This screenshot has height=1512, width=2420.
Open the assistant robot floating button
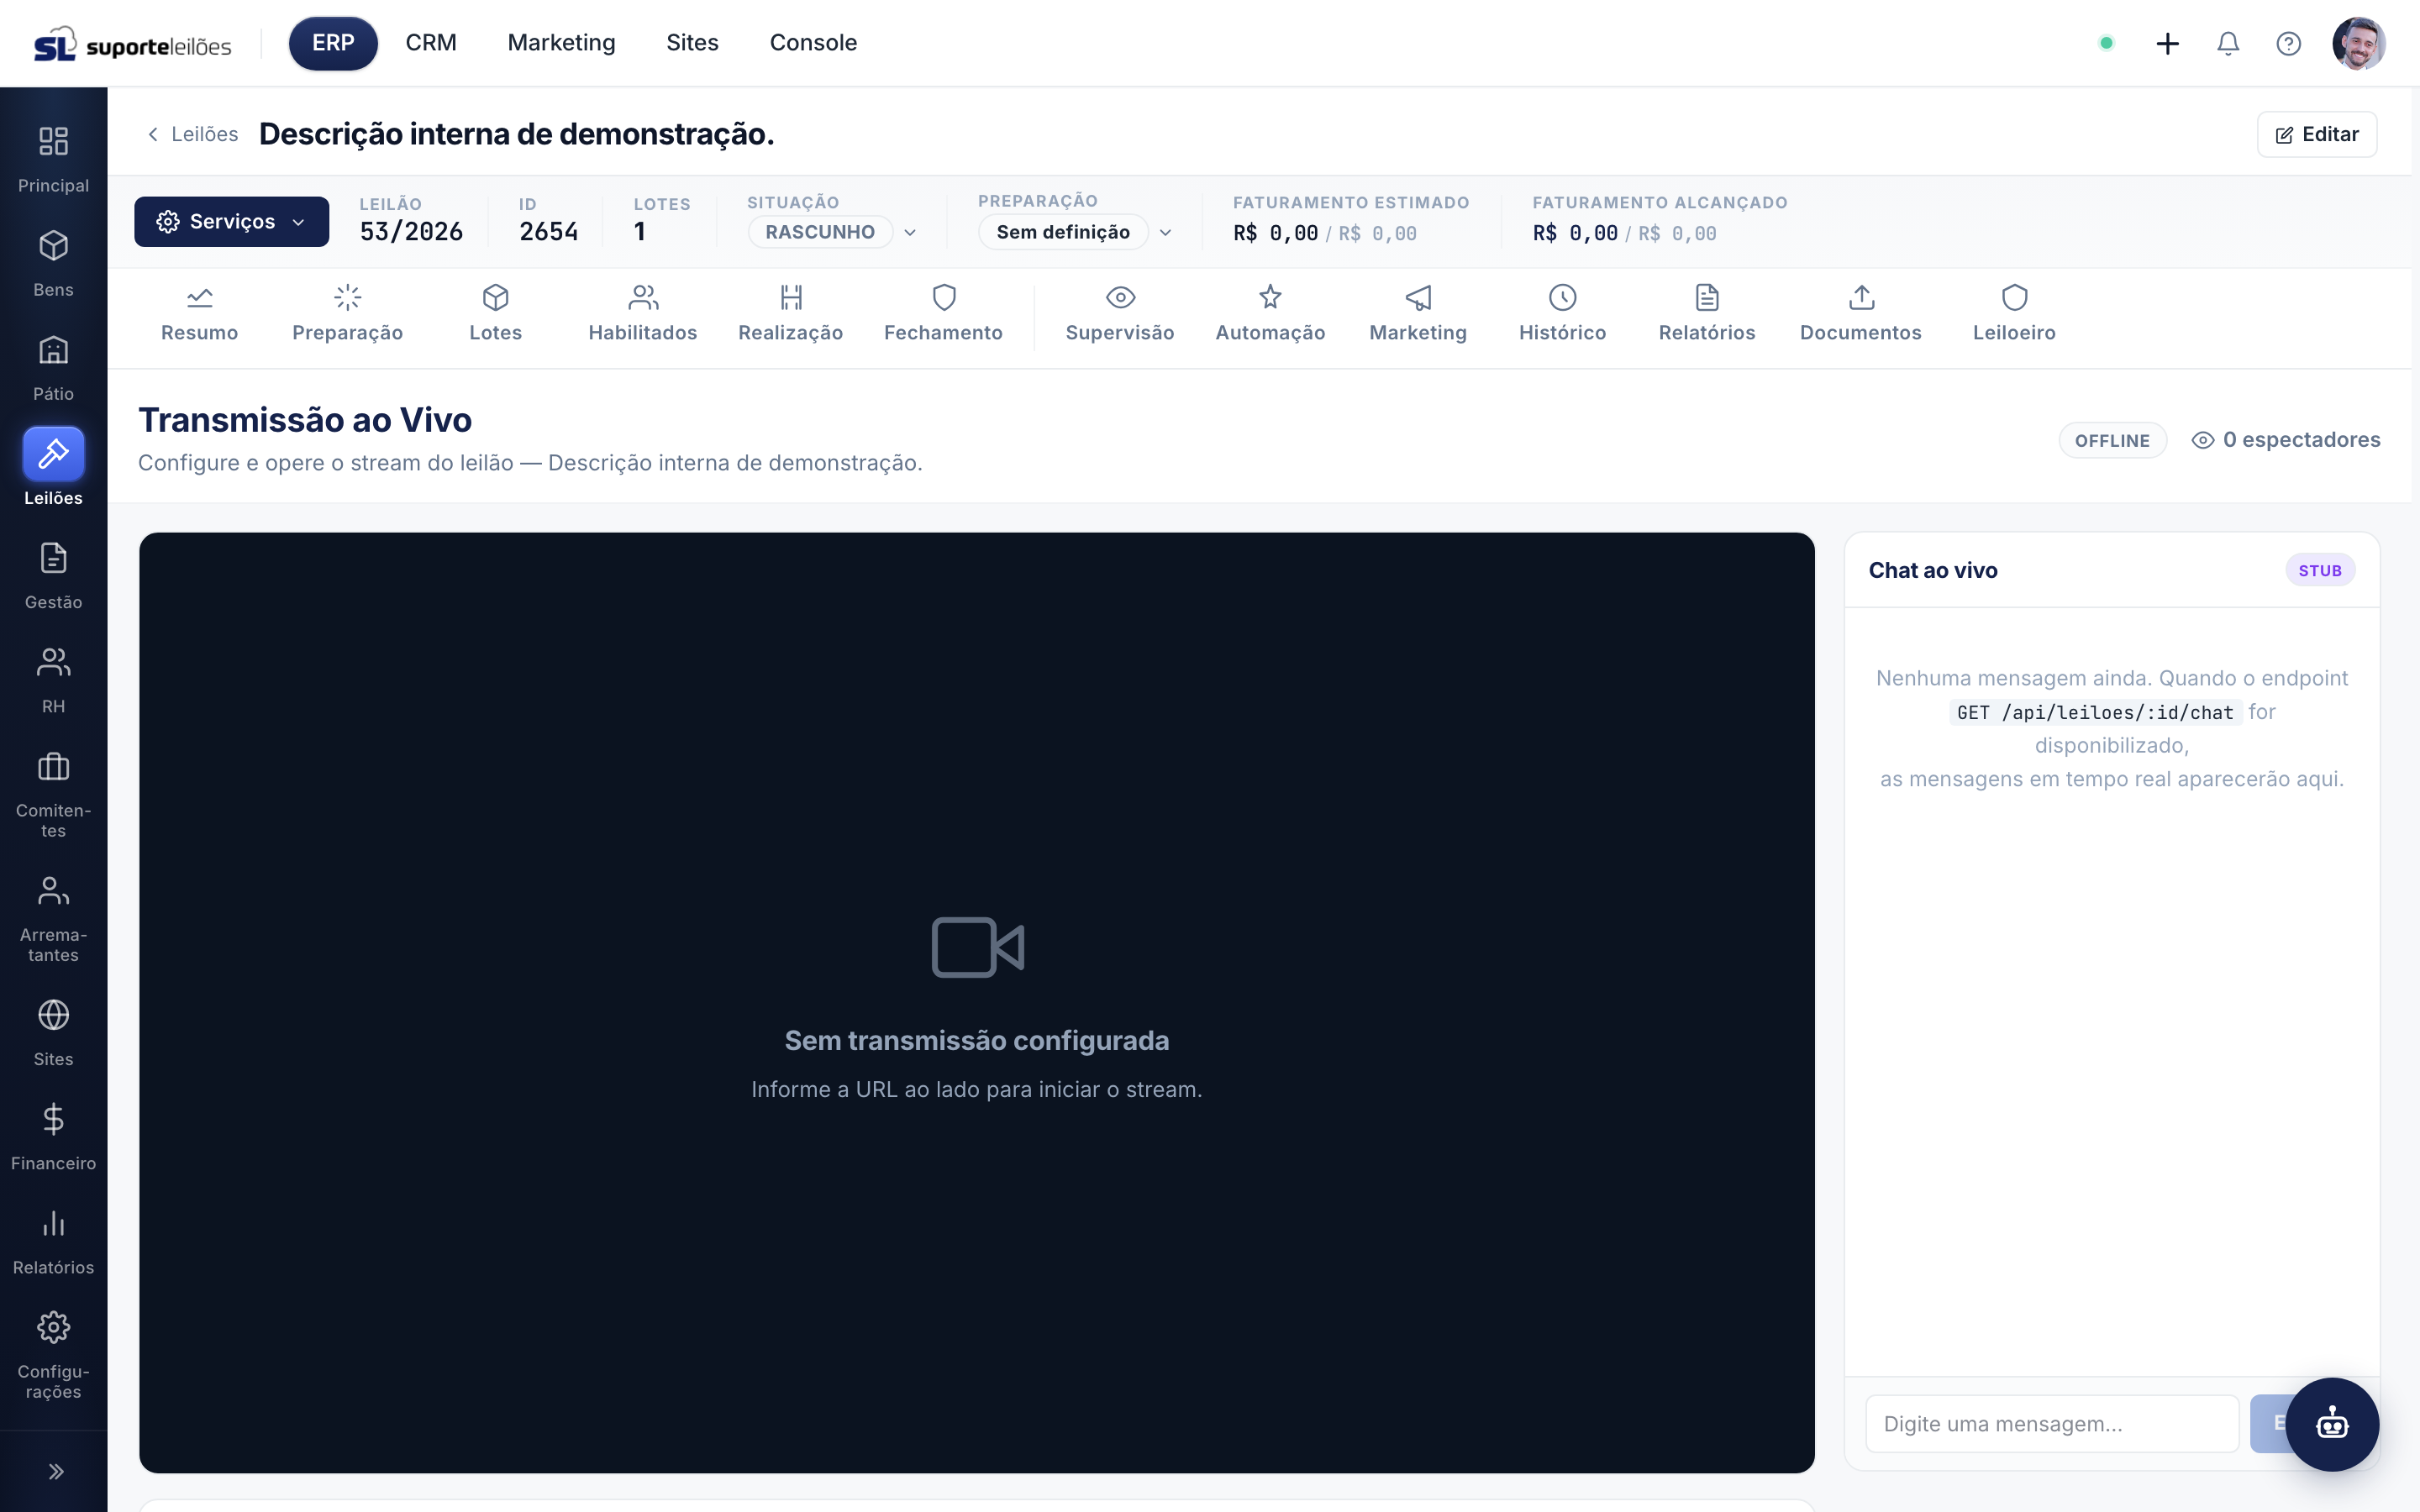(x=2332, y=1423)
